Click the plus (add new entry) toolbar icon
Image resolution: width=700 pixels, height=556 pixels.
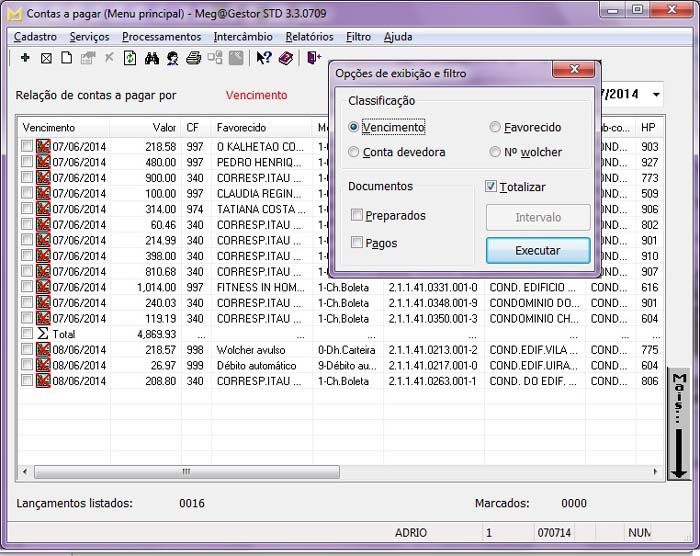coord(25,58)
